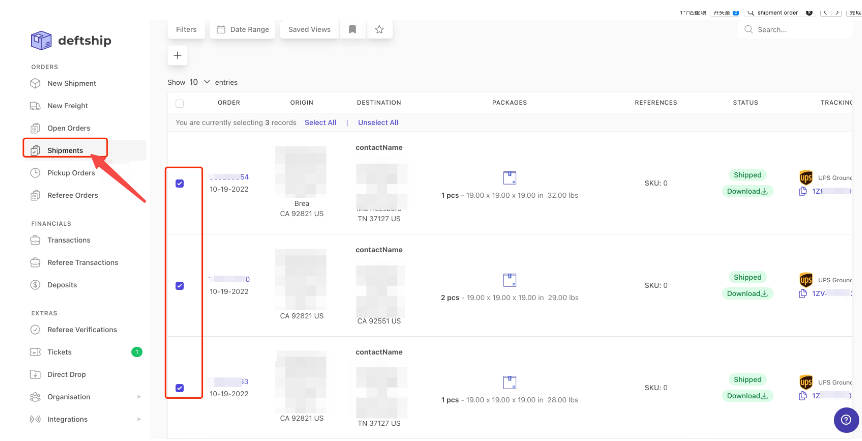Click the ORDER column header

point(229,103)
